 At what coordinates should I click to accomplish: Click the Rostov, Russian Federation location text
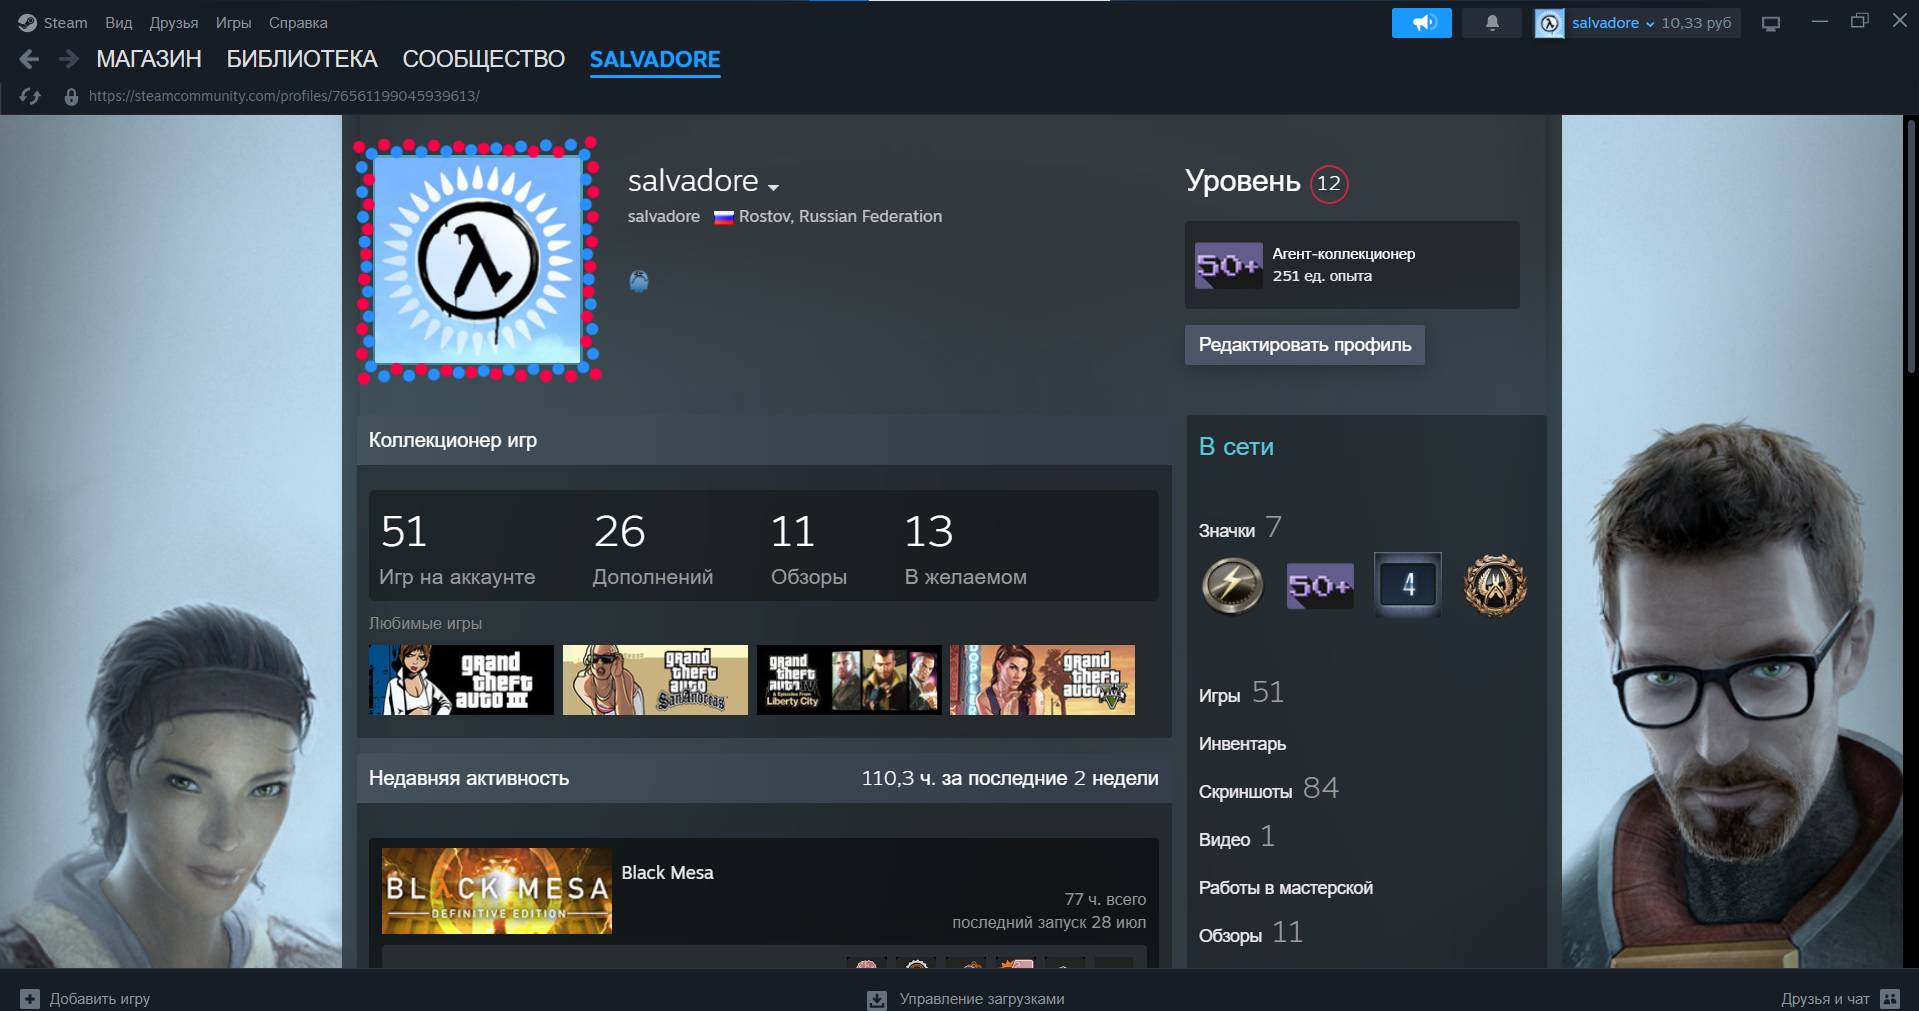point(840,216)
